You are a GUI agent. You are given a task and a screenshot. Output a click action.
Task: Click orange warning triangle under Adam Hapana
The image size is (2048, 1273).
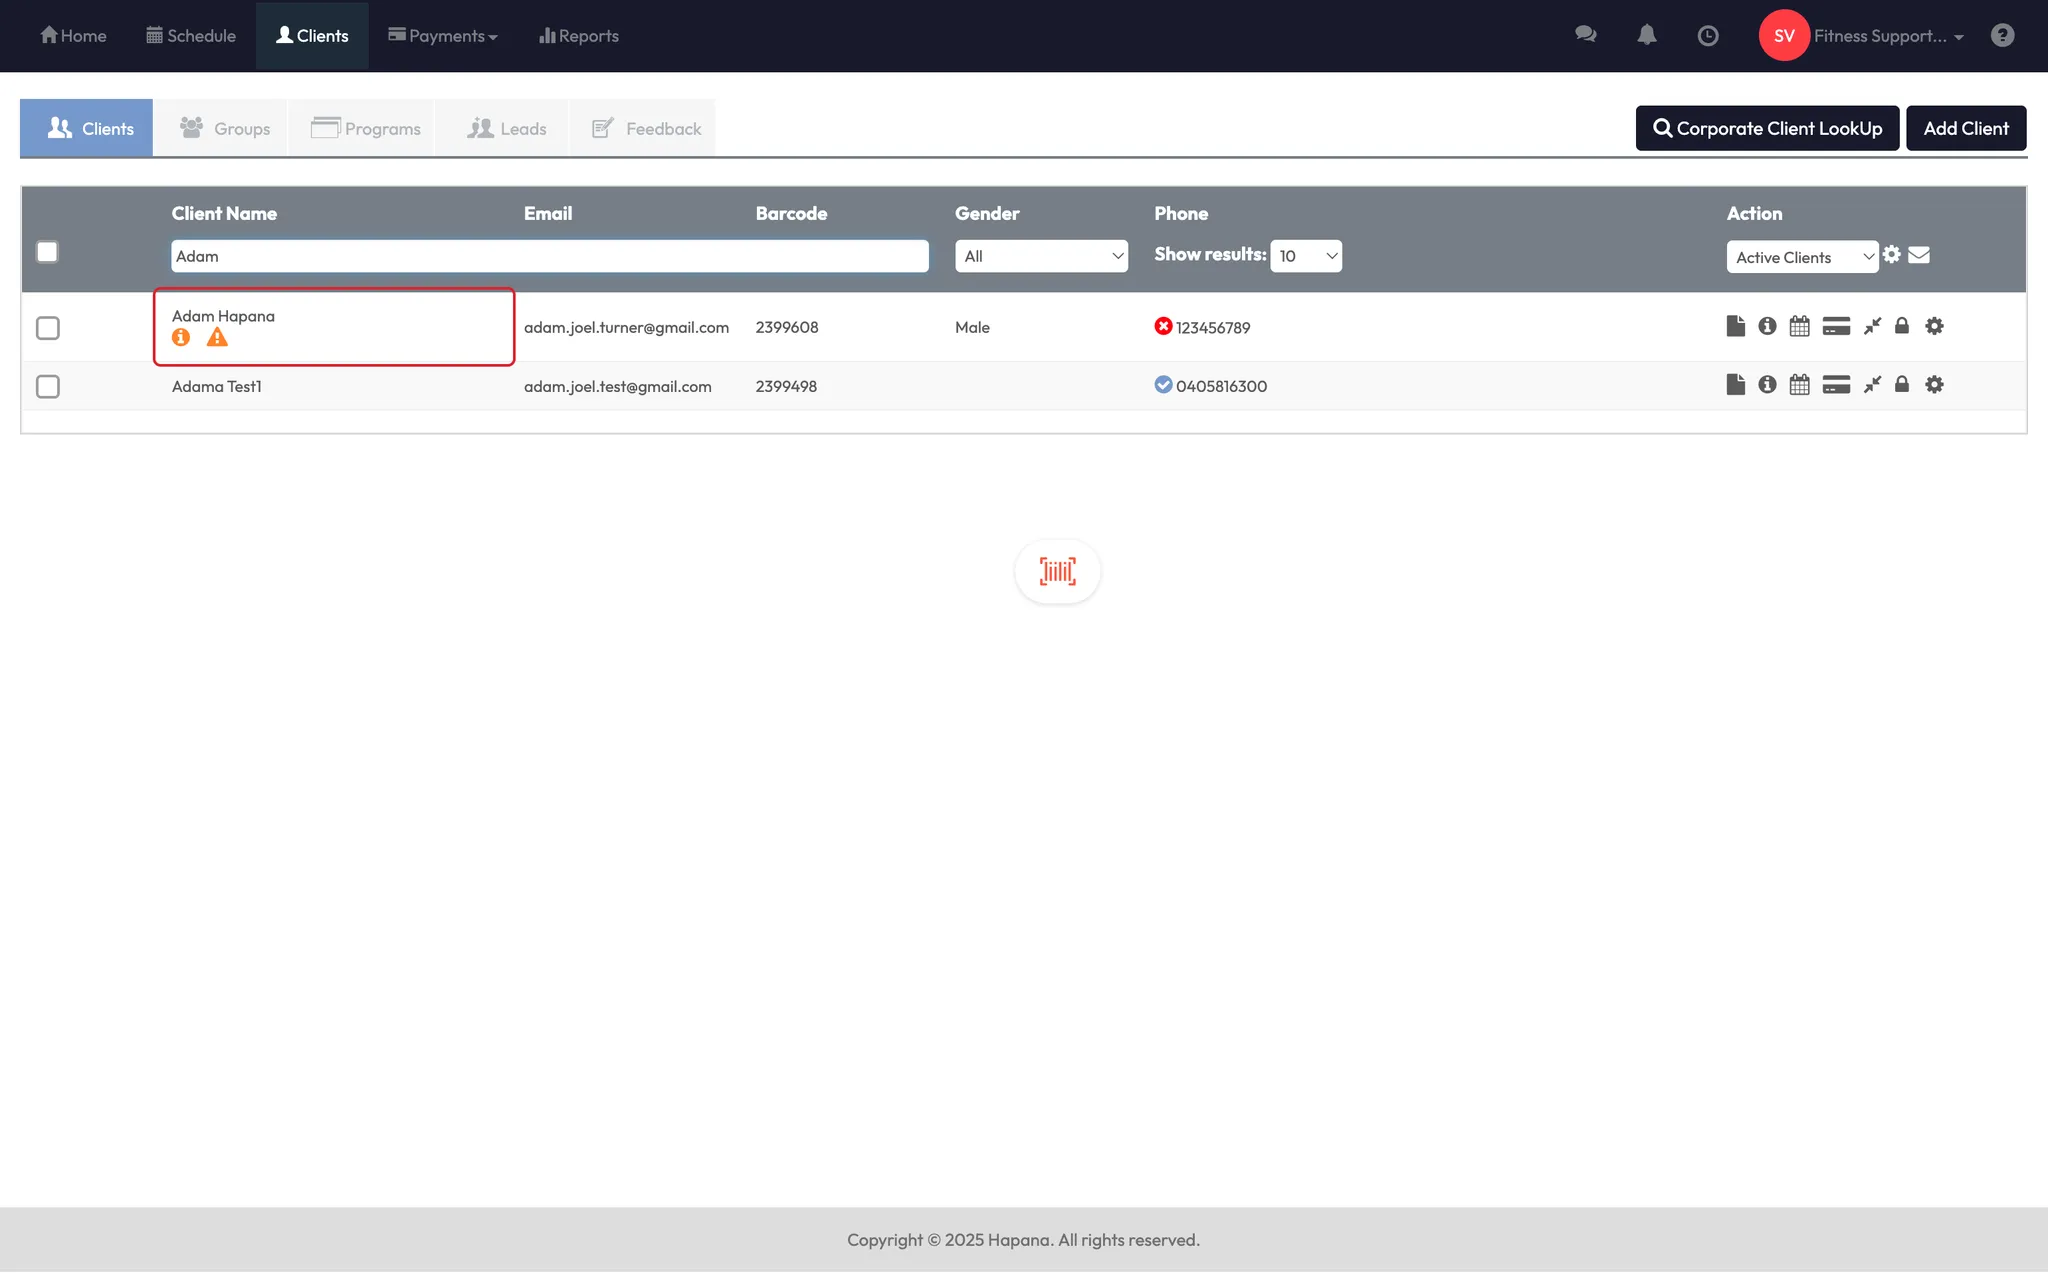(x=217, y=338)
